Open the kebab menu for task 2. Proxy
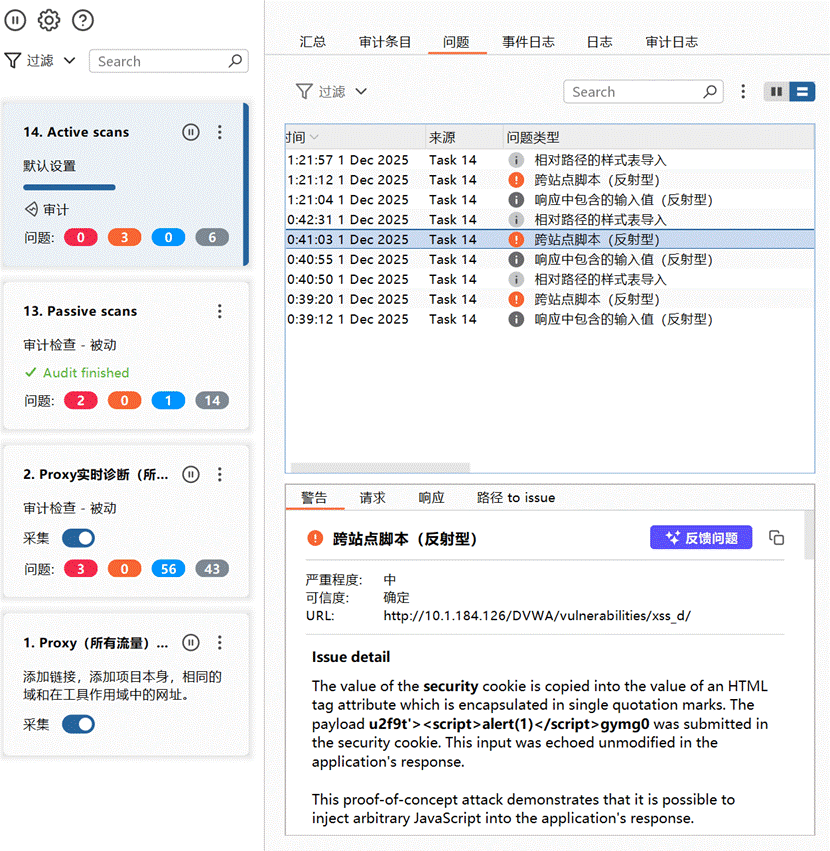 click(x=220, y=474)
